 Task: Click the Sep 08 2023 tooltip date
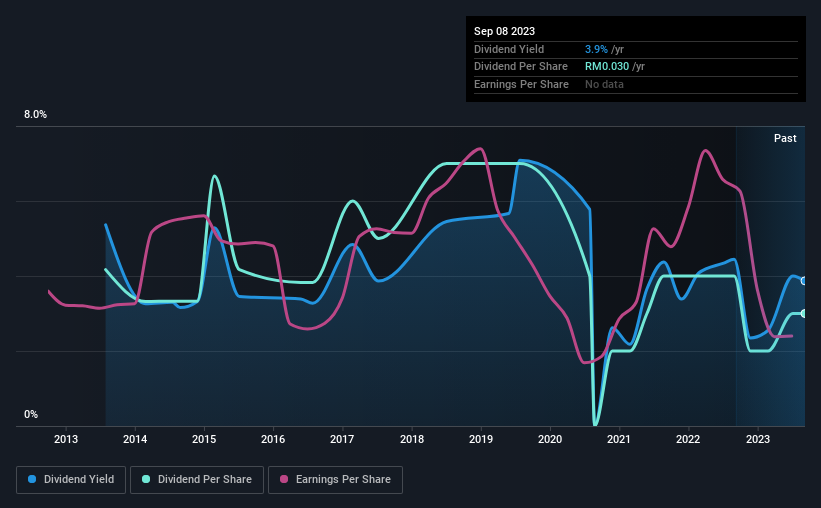(504, 31)
